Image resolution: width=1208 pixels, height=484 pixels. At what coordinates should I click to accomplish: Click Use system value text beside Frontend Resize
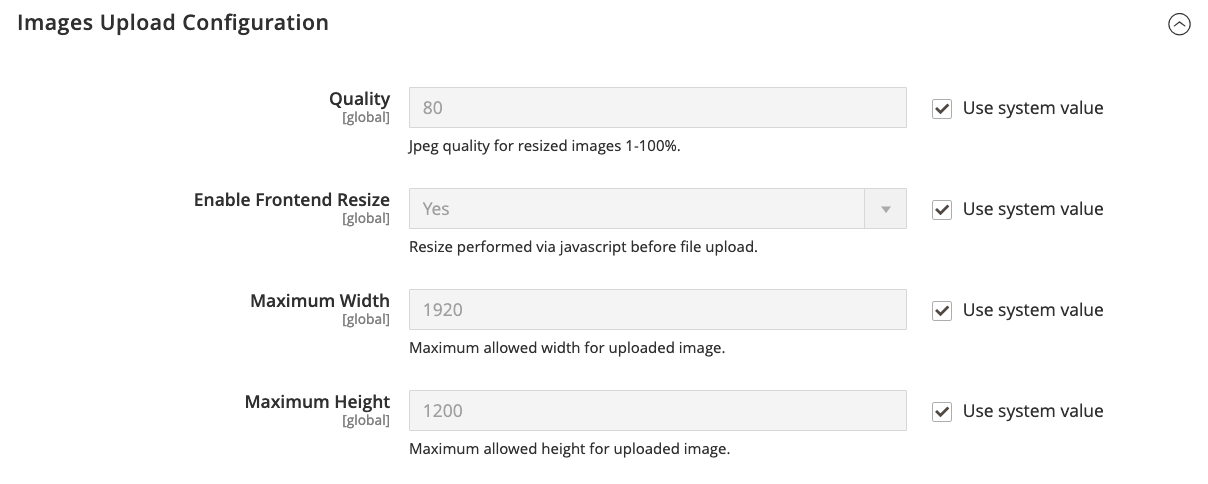click(x=1032, y=209)
